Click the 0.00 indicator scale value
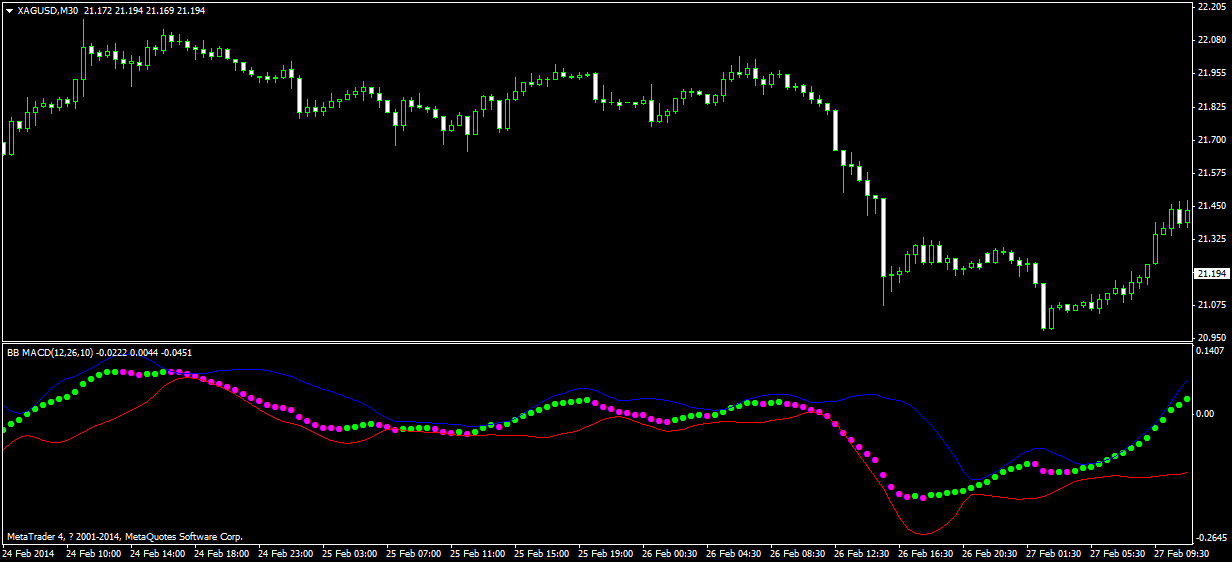Screen dimensions: 1232x562 1205,413
